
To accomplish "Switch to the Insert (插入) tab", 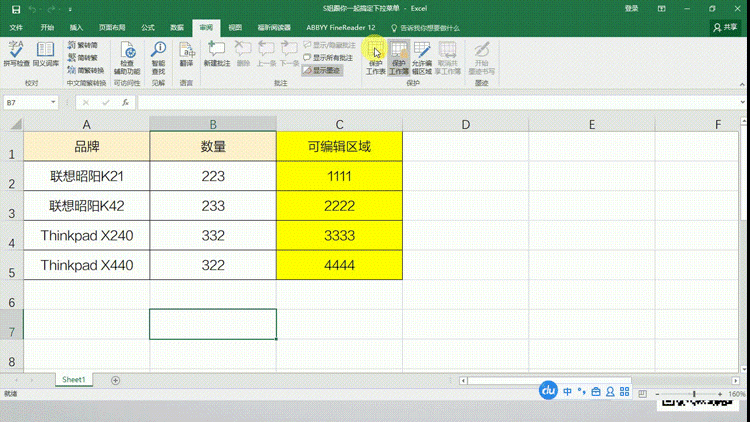I will click(x=76, y=28).
